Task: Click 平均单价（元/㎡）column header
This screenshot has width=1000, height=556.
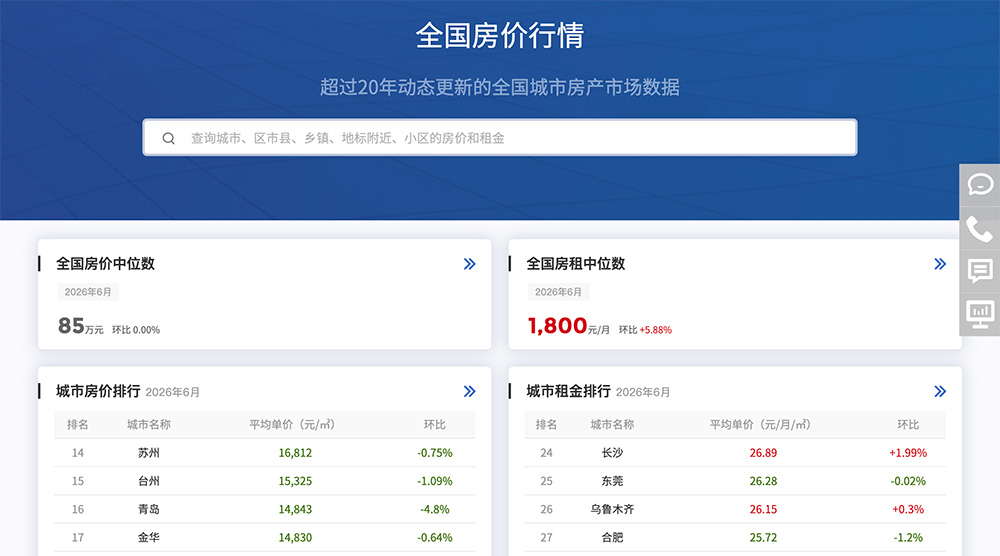Action: point(292,425)
